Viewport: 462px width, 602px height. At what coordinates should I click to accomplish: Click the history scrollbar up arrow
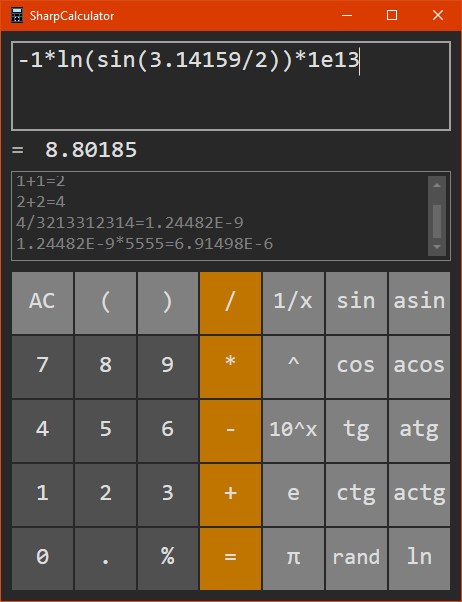coord(437,185)
